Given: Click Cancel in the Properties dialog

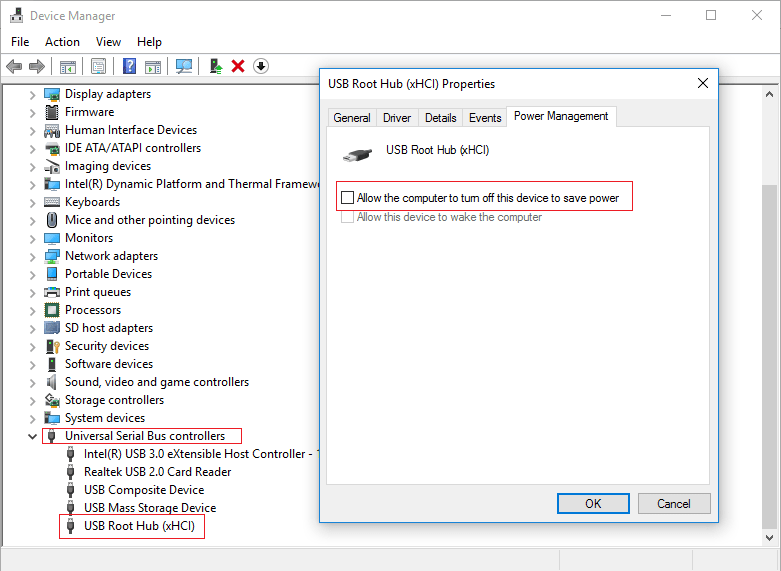Looking at the screenshot, I should coord(673,503).
